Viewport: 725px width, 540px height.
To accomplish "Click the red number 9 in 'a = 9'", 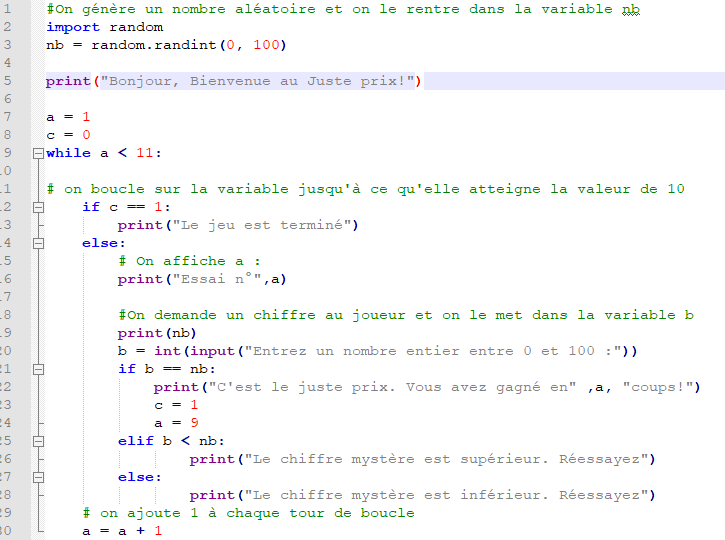I will (x=193, y=423).
